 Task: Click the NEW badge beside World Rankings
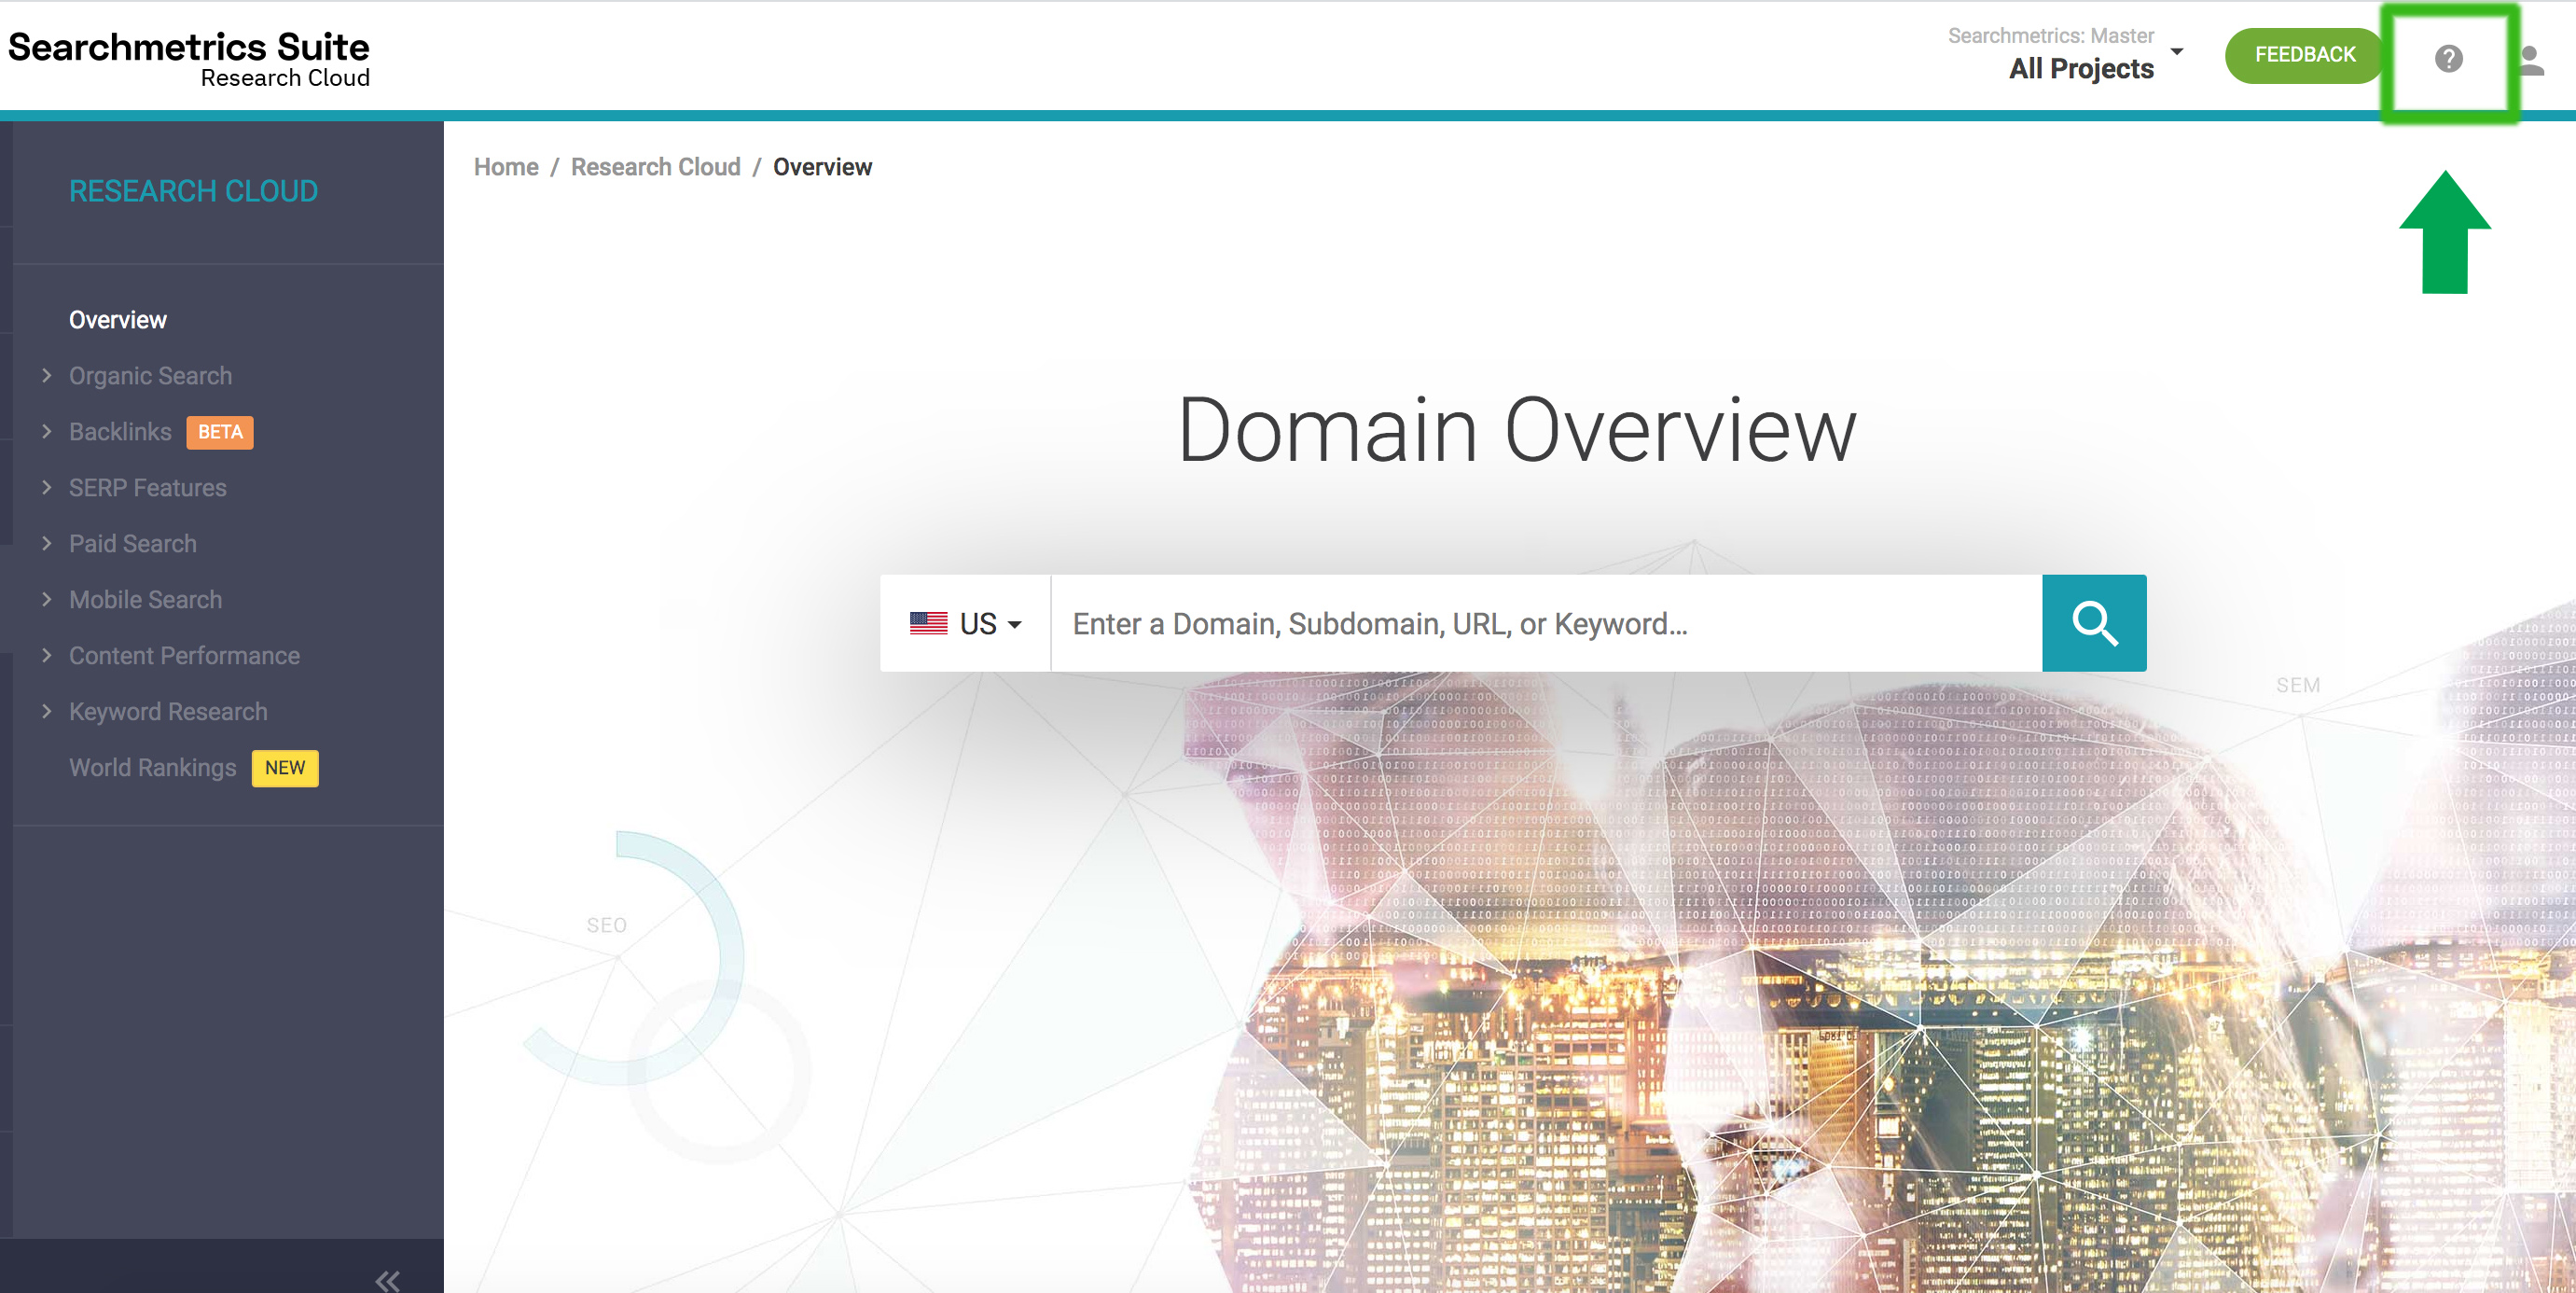pyautogui.click(x=285, y=768)
